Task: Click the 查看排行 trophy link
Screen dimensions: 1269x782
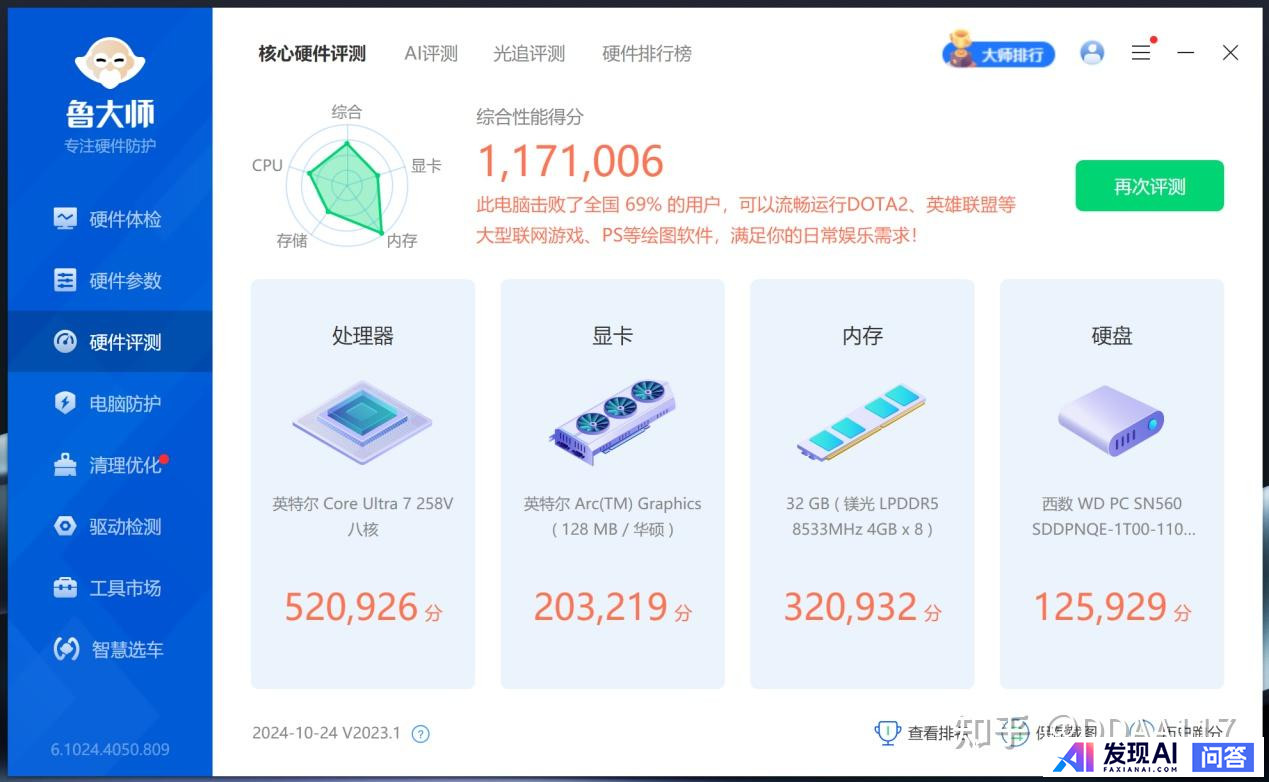Action: click(922, 733)
